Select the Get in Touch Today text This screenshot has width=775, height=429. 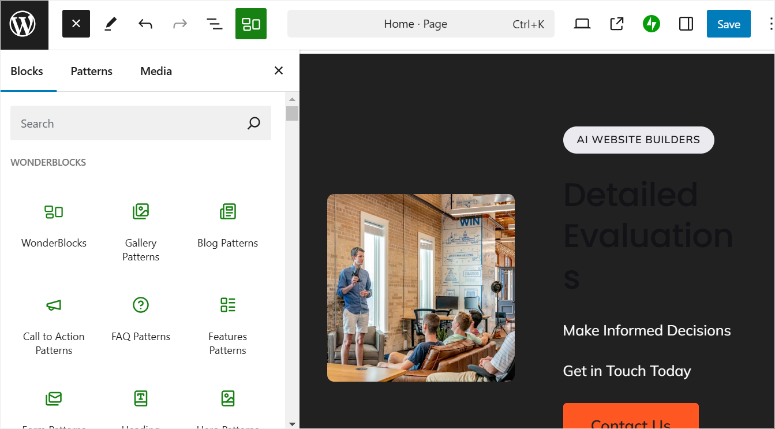pos(627,371)
